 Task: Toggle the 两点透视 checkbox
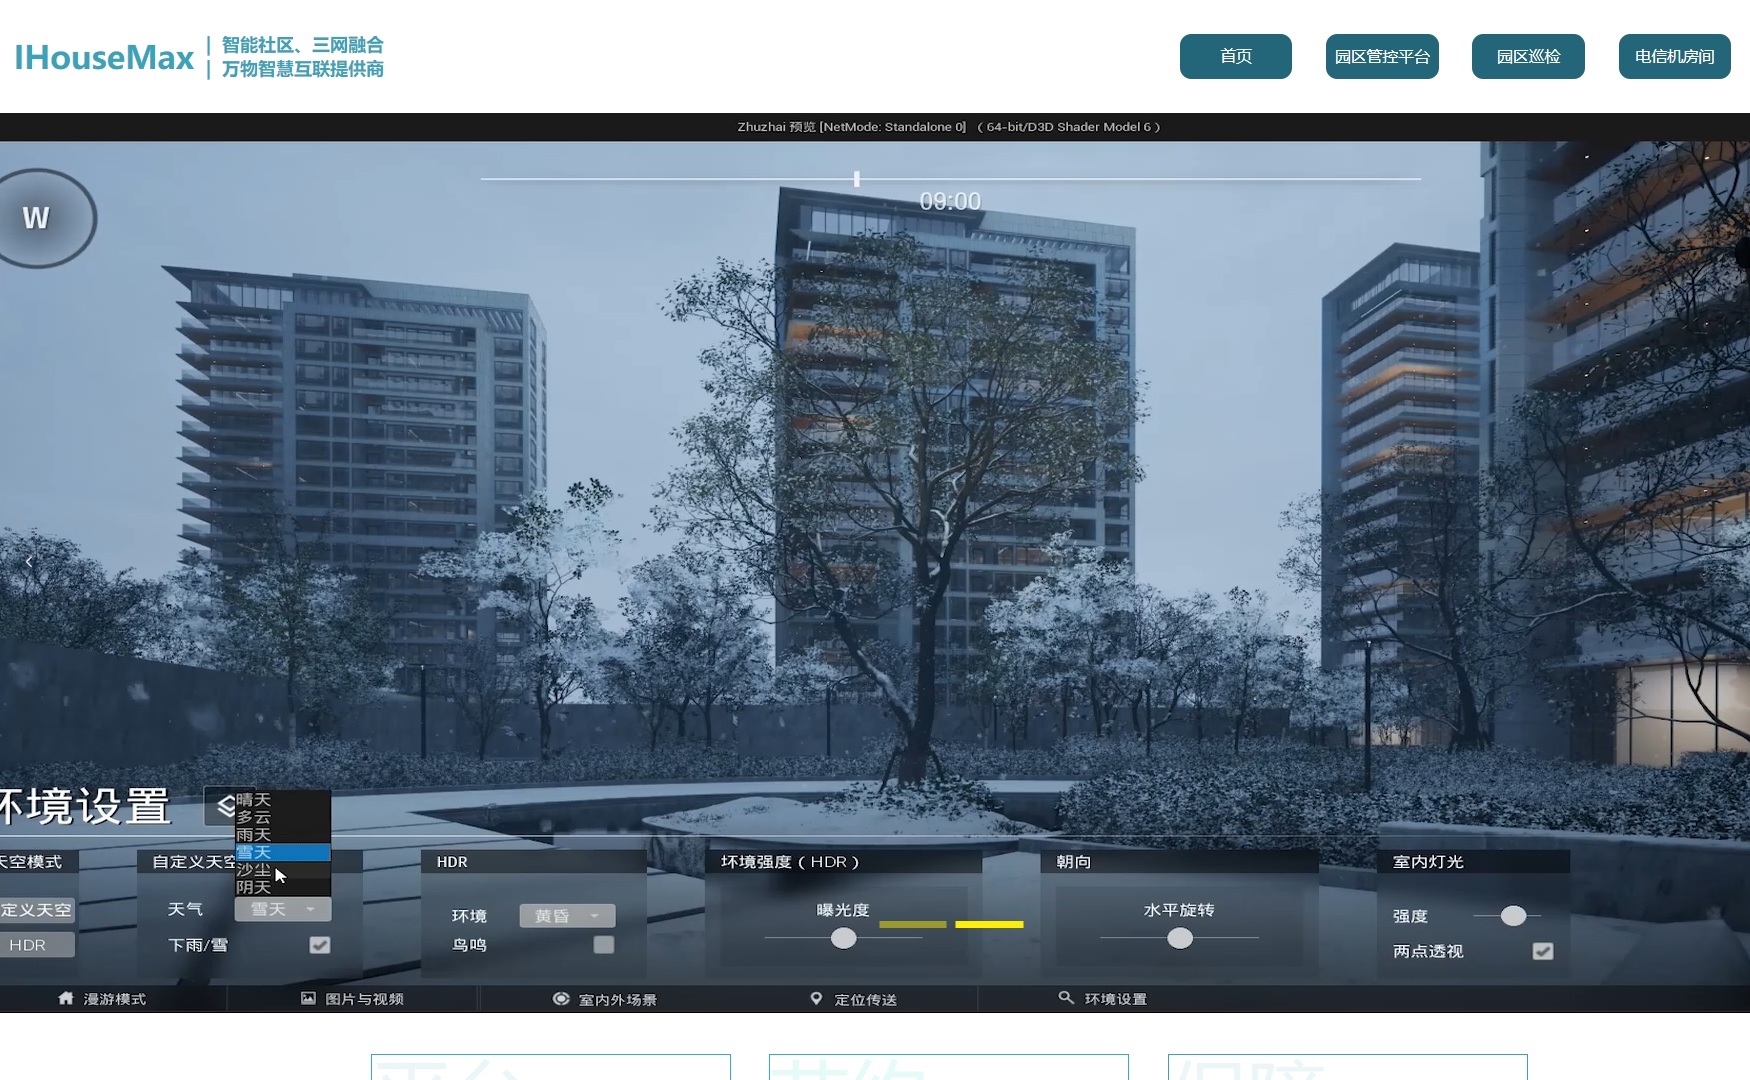(x=1542, y=951)
